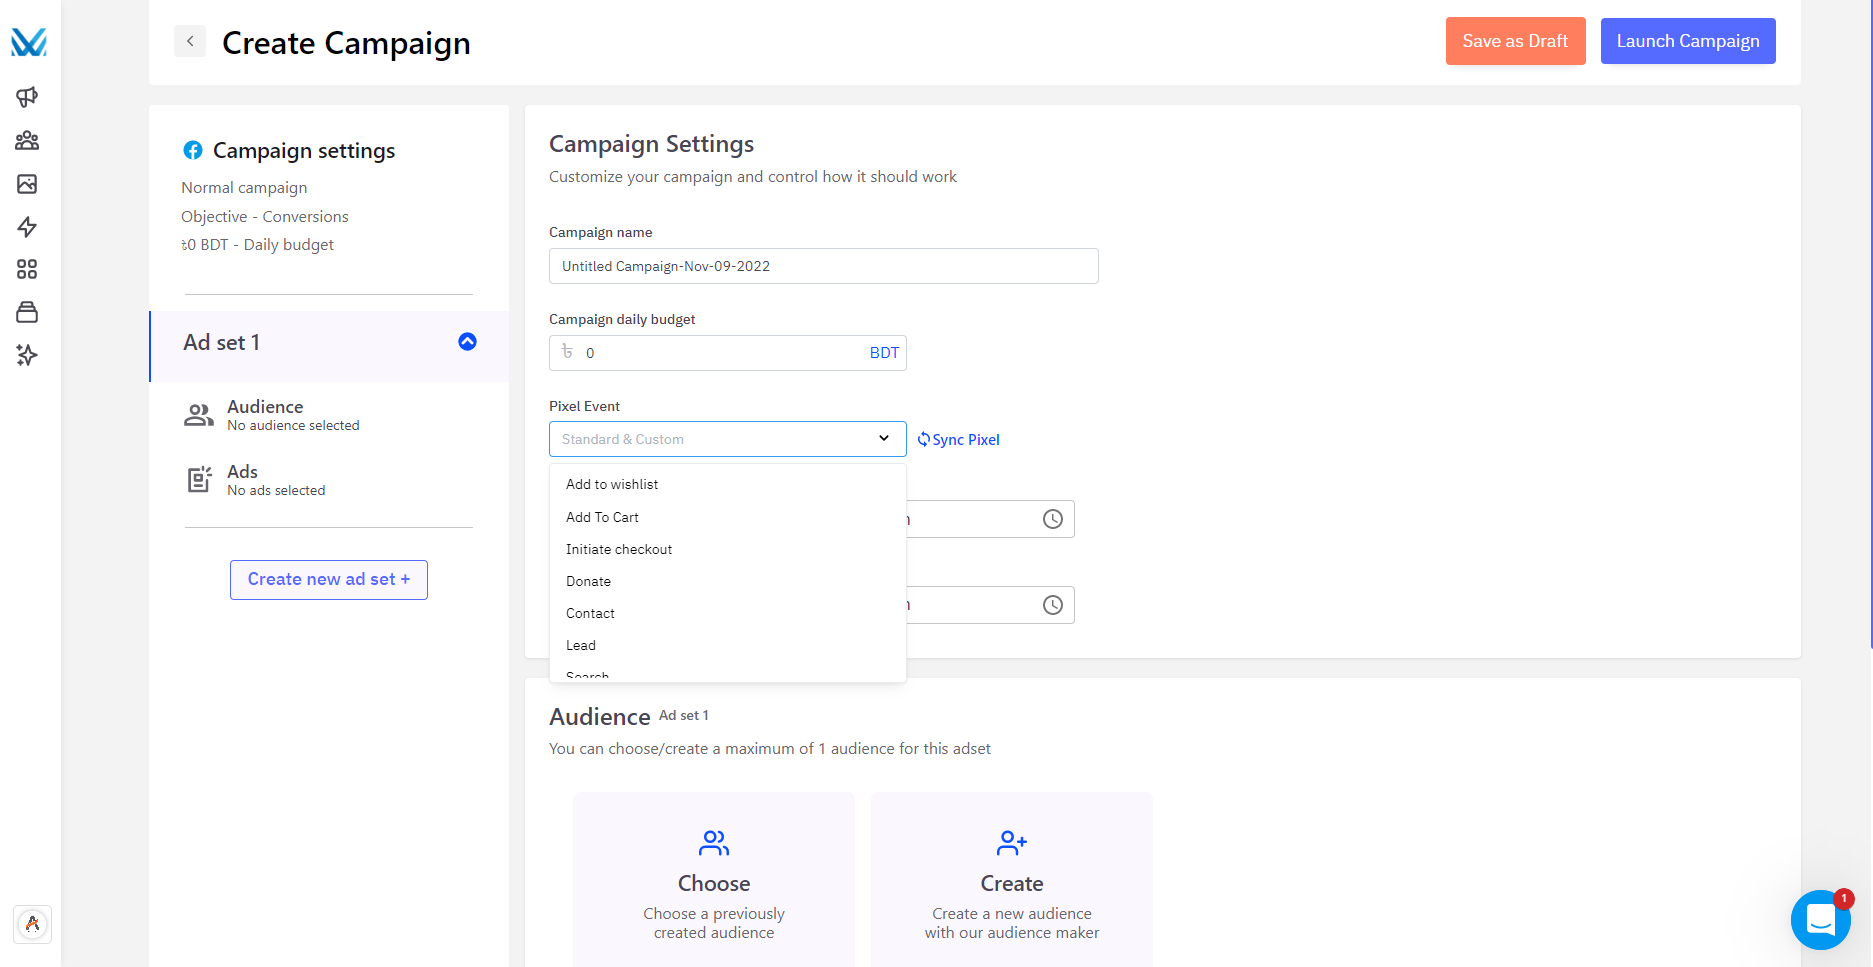Viewport: 1873px width, 967px height.
Task: Click the sparkle stars sidebar icon
Action: (x=27, y=355)
